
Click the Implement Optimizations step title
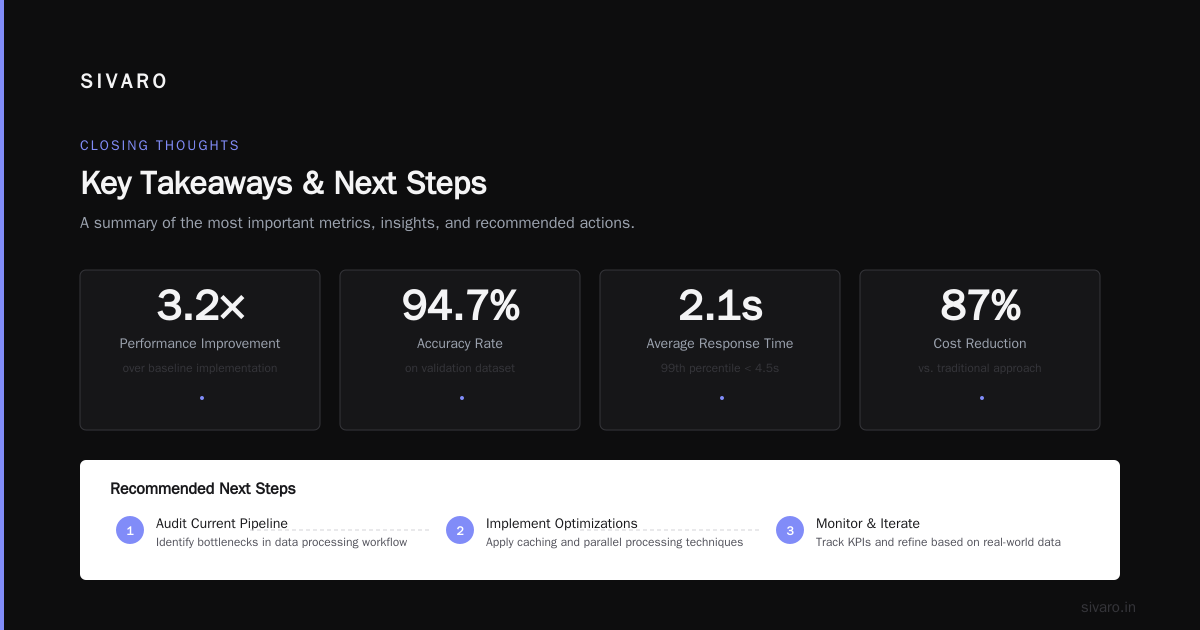(562, 523)
